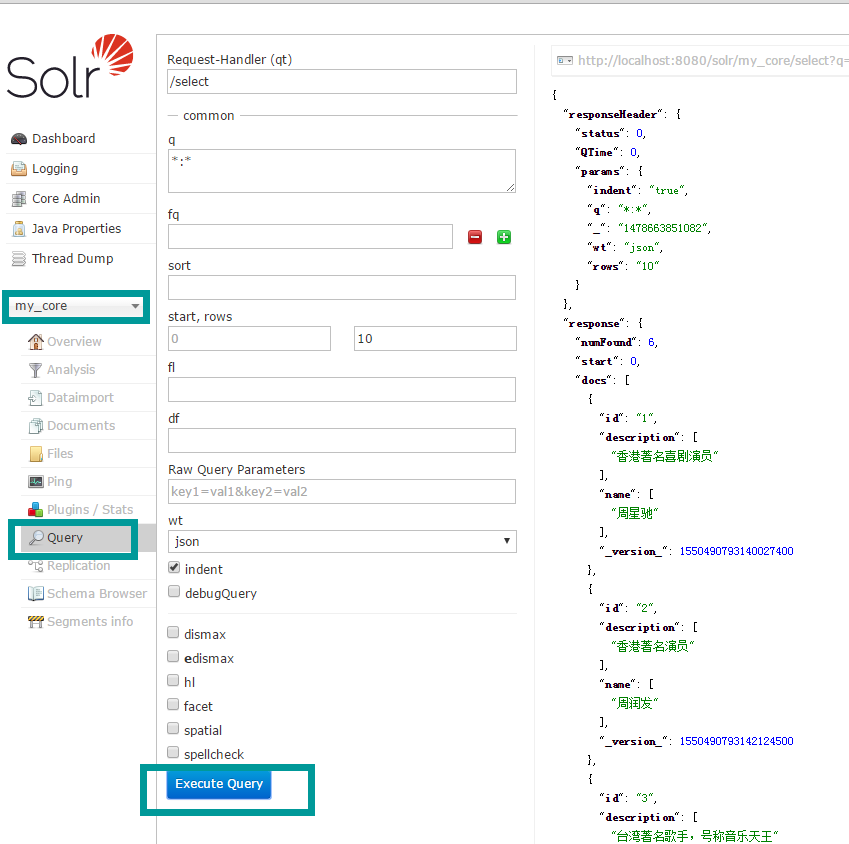Go to the Plugins / Stats section
Viewport: 849px width, 844px height.
pos(90,510)
